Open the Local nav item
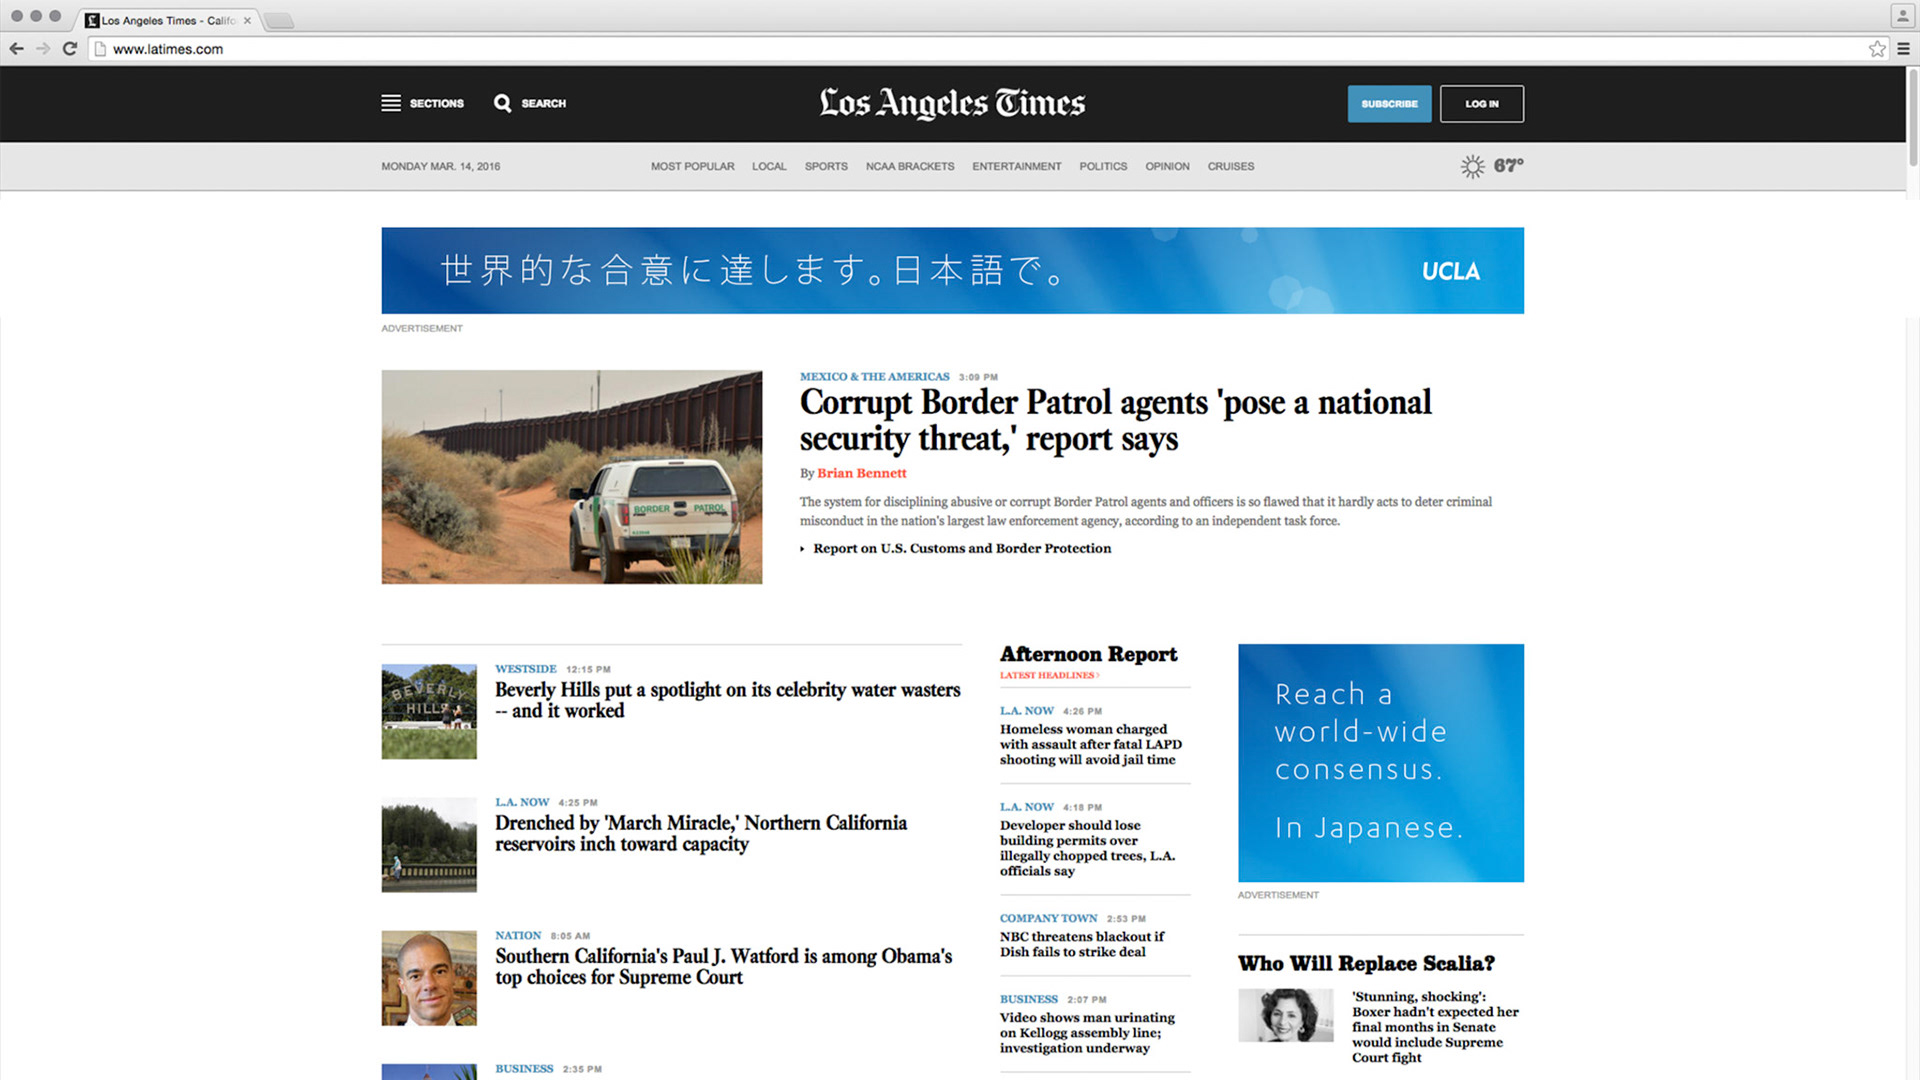The image size is (1920, 1080). (x=769, y=166)
